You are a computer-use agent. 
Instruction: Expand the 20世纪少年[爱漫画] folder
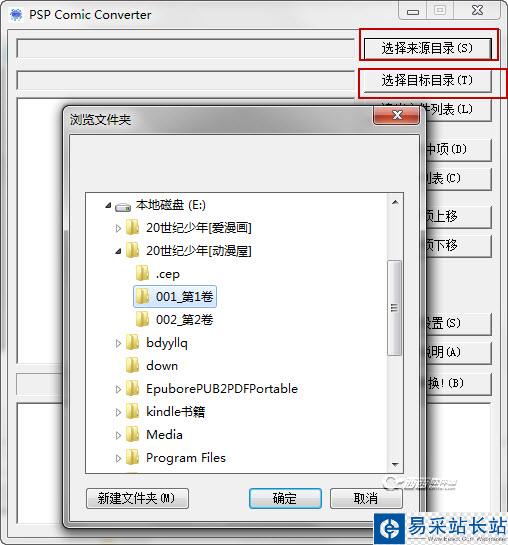click(x=118, y=228)
